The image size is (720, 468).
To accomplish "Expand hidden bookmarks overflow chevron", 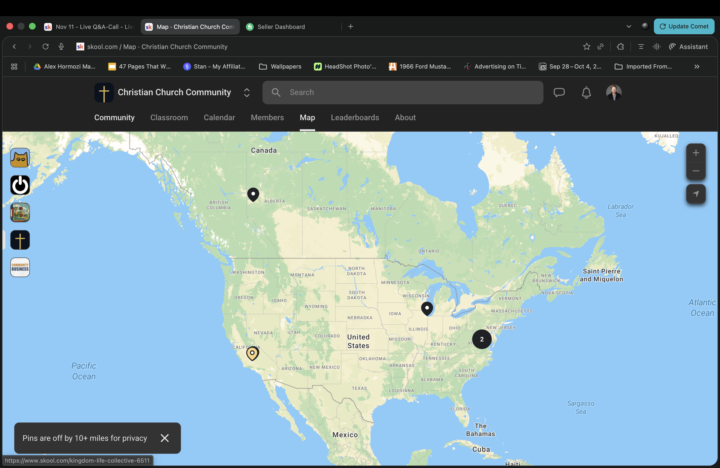I will click(x=697, y=66).
